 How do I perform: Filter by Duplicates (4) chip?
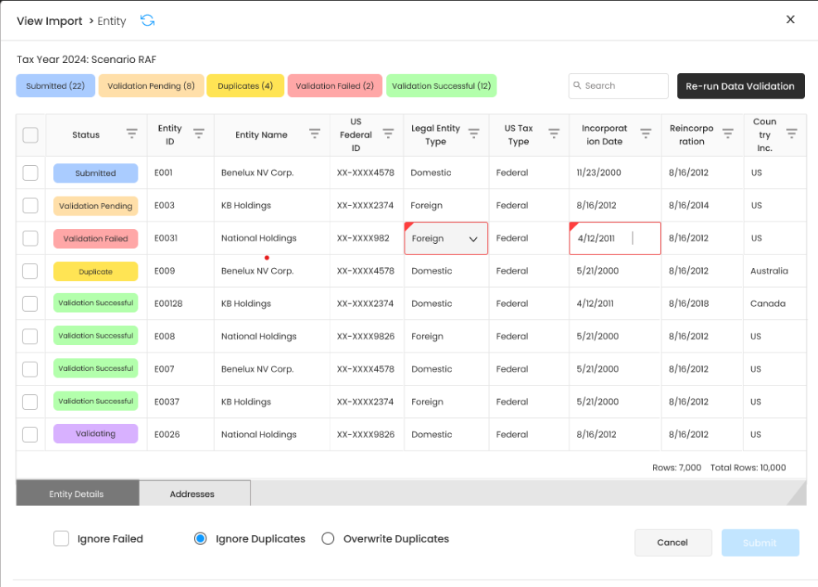click(x=245, y=86)
